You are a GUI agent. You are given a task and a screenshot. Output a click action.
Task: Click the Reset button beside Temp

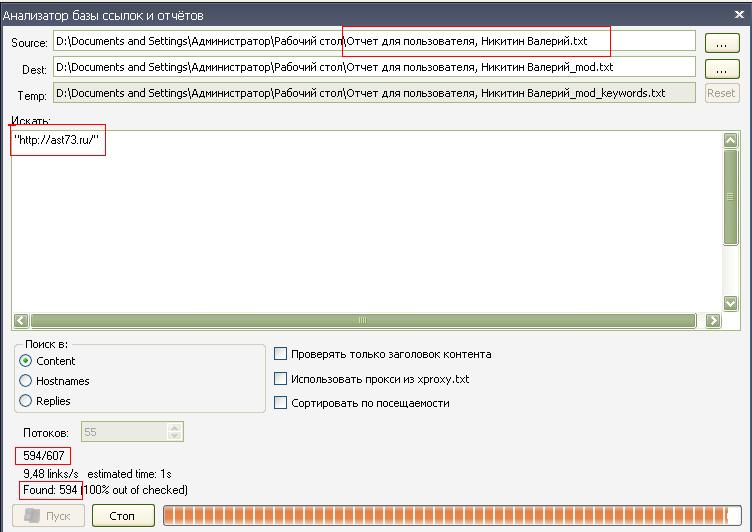point(721,93)
